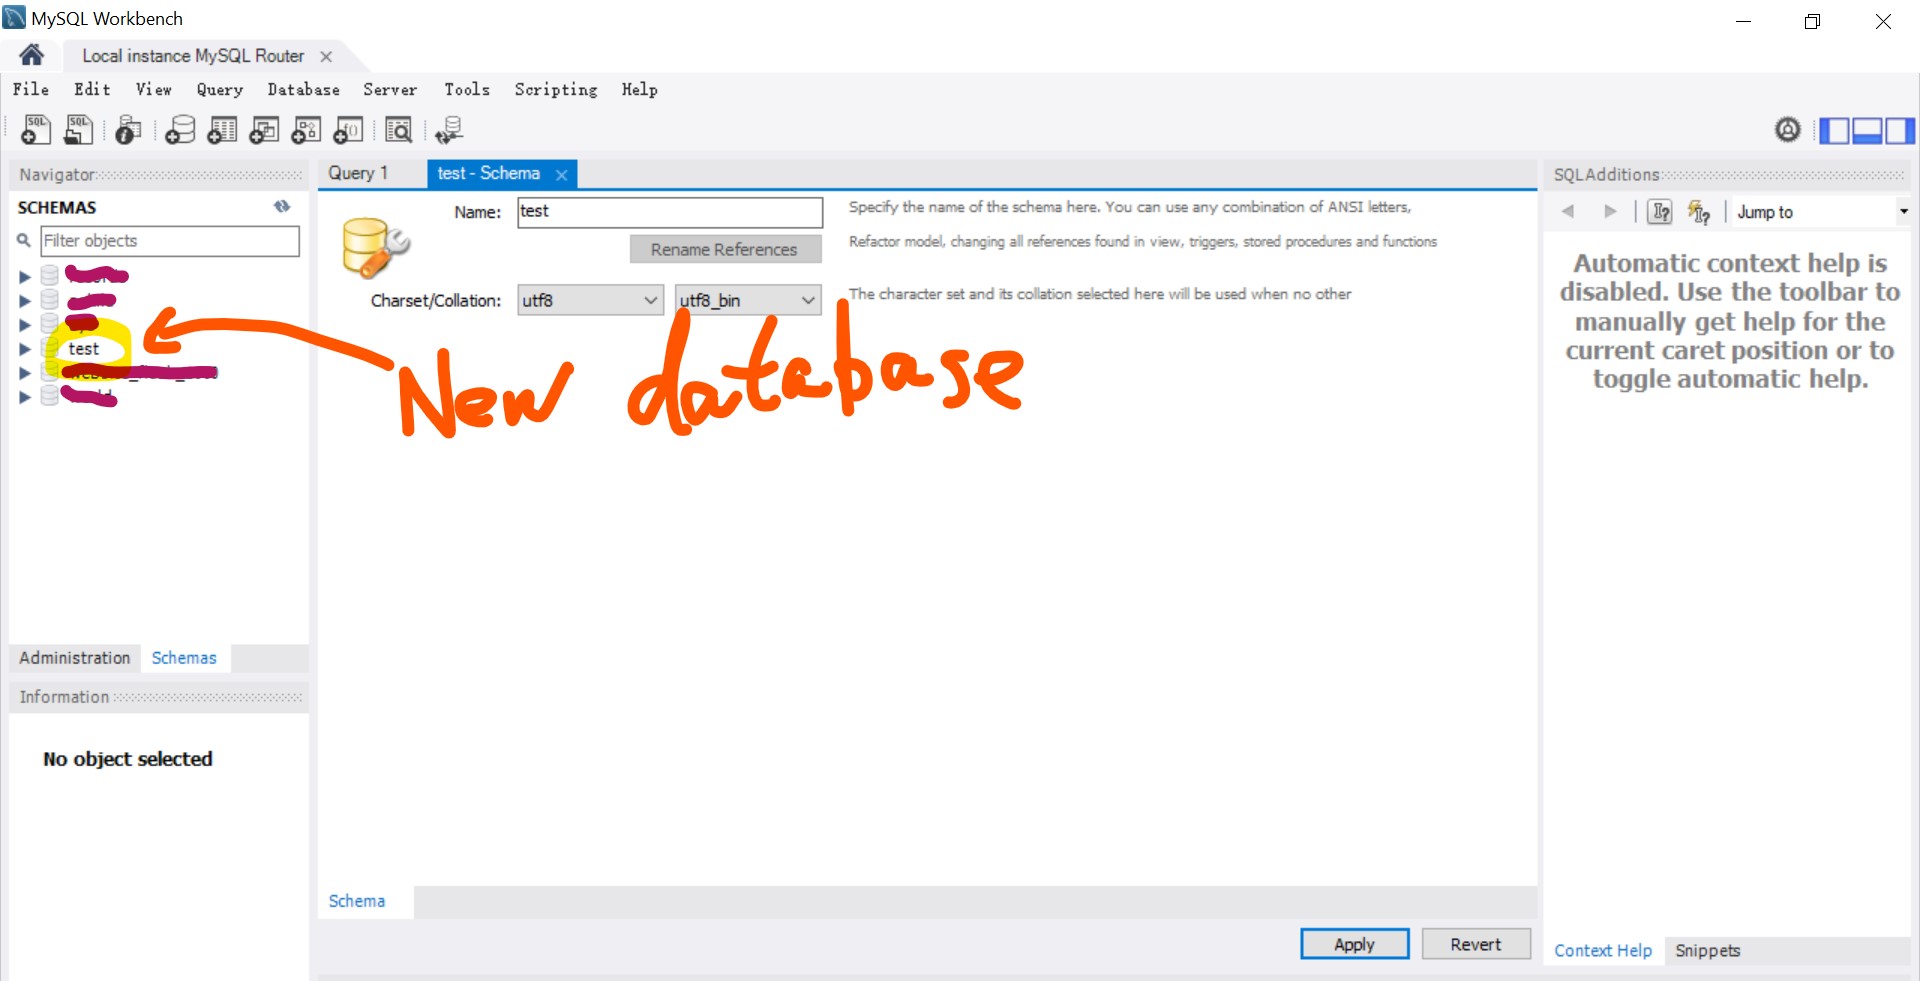Switch to the Administration tab
The height and width of the screenshot is (981, 1920).
pos(75,657)
